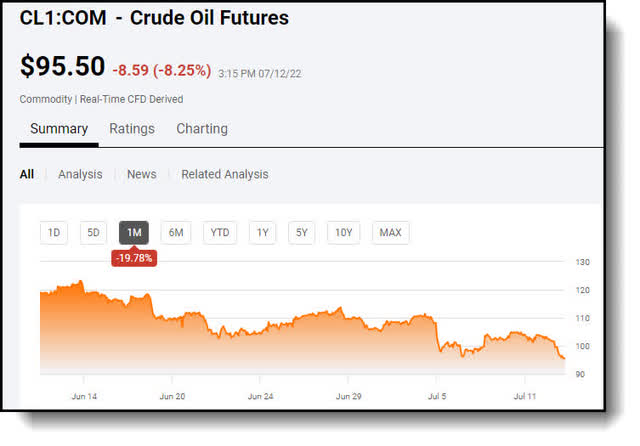Screen dimensions: 640x446
Task: Click the chart line near Jul 5
Action: coord(436,334)
